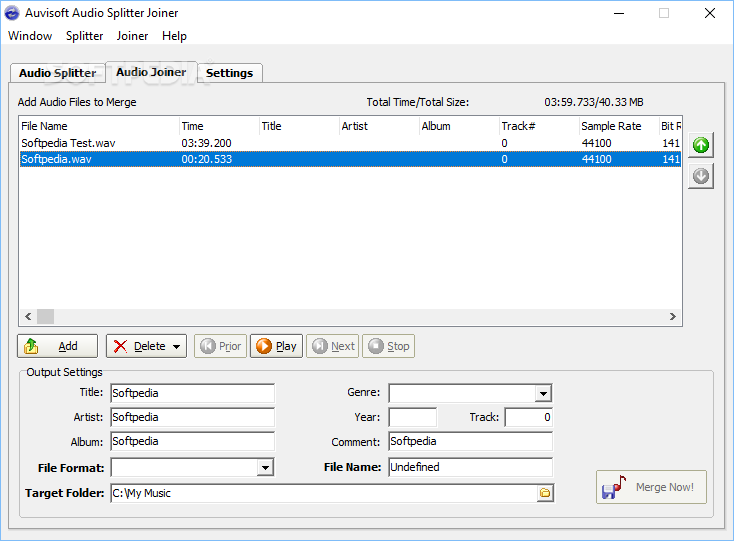Expand the File Format dropdown
This screenshot has width=734, height=541.
click(265, 468)
